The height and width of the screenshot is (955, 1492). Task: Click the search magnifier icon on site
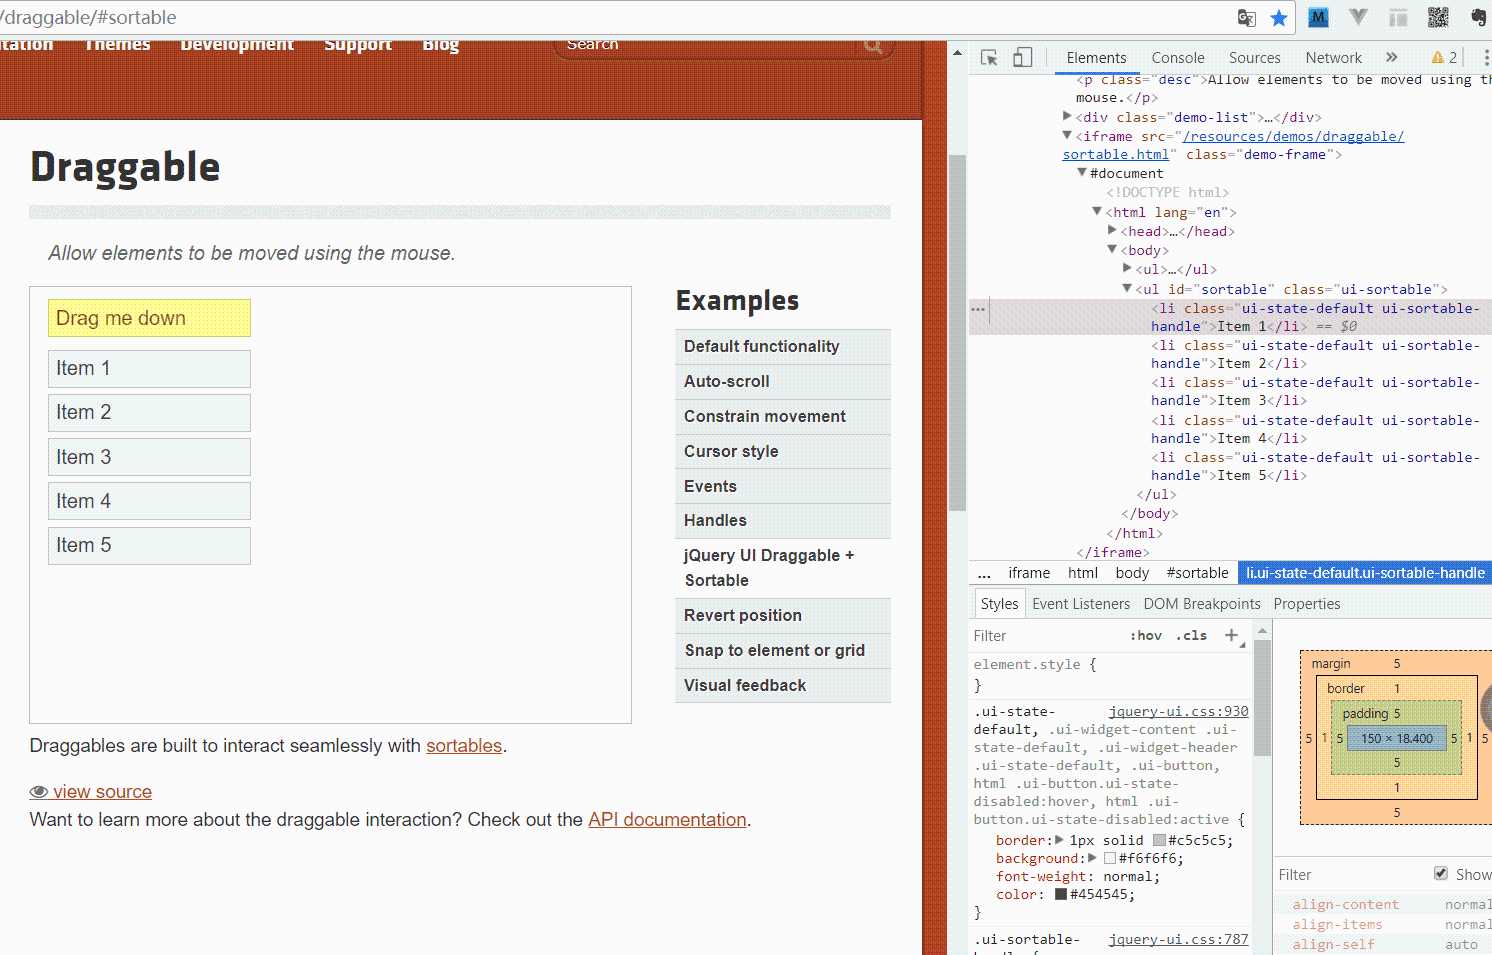coord(873,45)
